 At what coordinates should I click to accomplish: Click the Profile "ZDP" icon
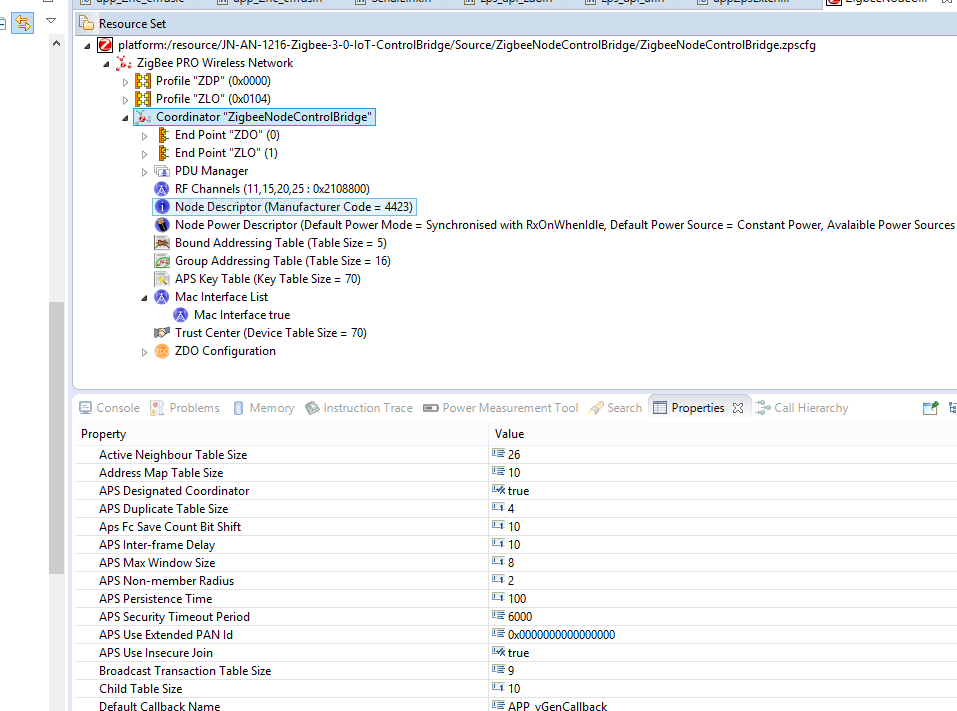click(143, 81)
